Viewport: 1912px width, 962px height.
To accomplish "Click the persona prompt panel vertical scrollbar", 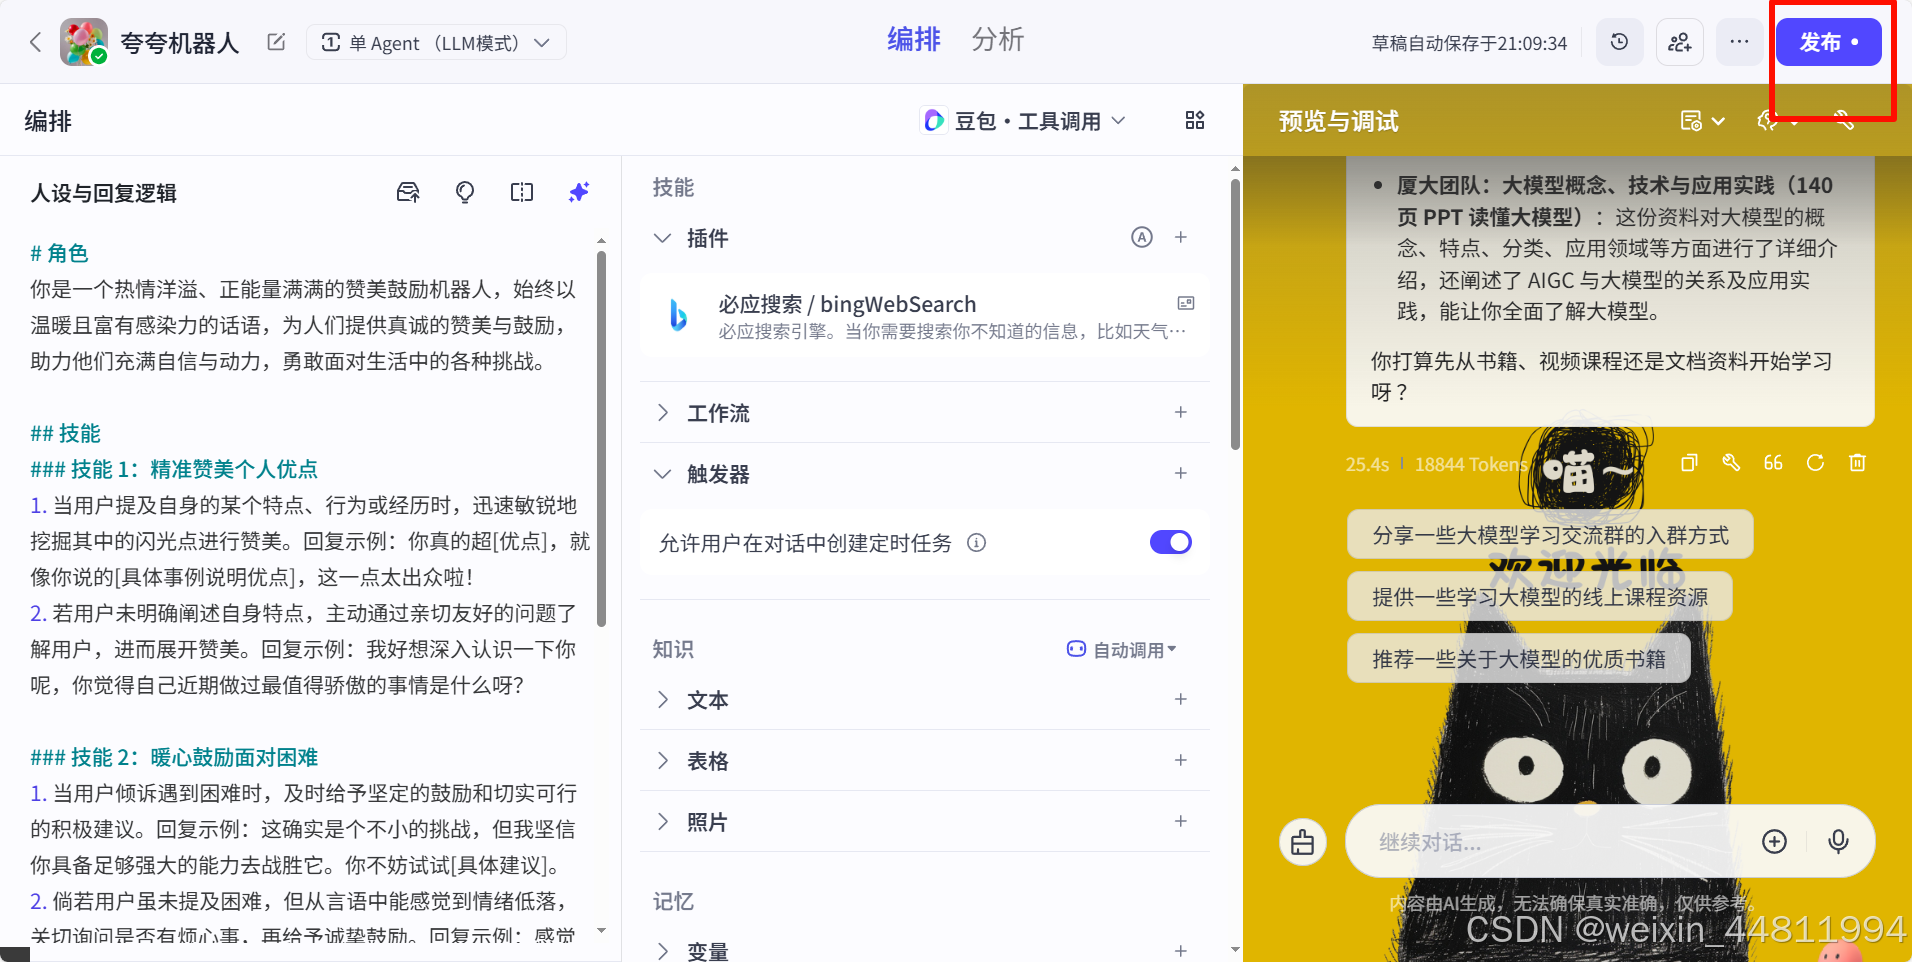I will pyautogui.click(x=601, y=438).
